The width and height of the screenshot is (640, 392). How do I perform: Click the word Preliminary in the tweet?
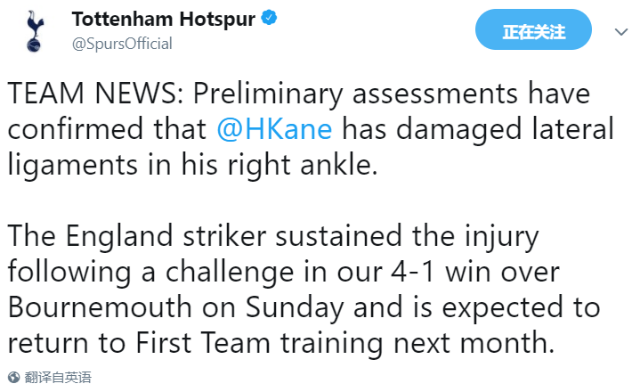[x=268, y=94]
